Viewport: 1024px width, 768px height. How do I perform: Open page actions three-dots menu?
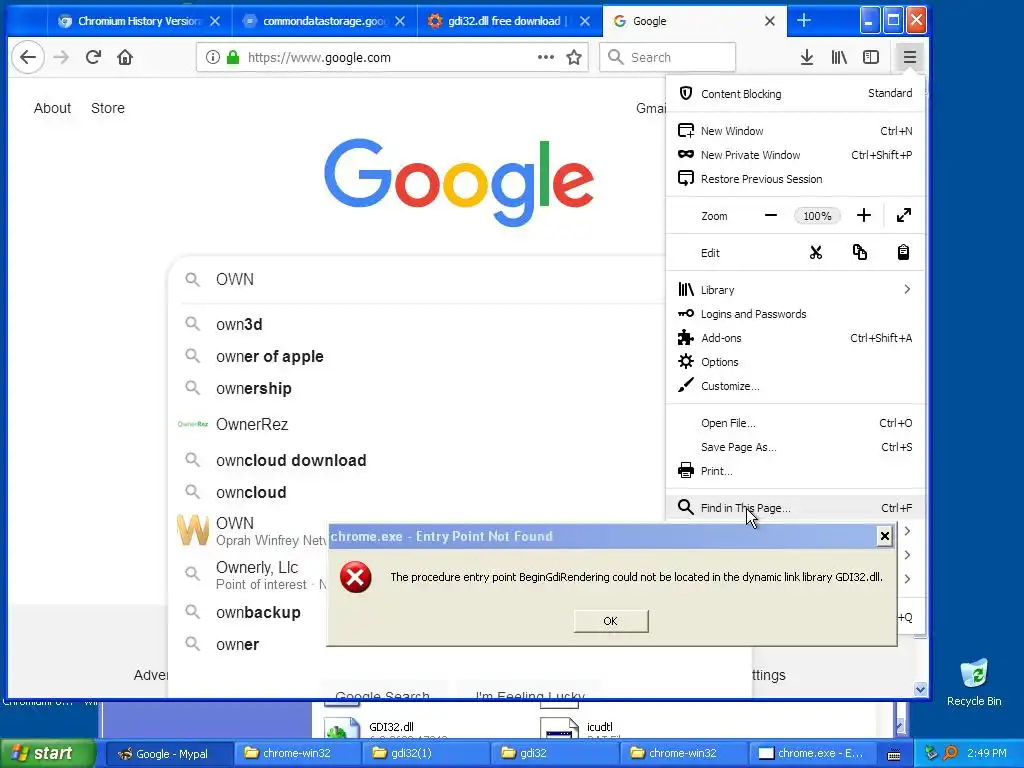coord(546,57)
